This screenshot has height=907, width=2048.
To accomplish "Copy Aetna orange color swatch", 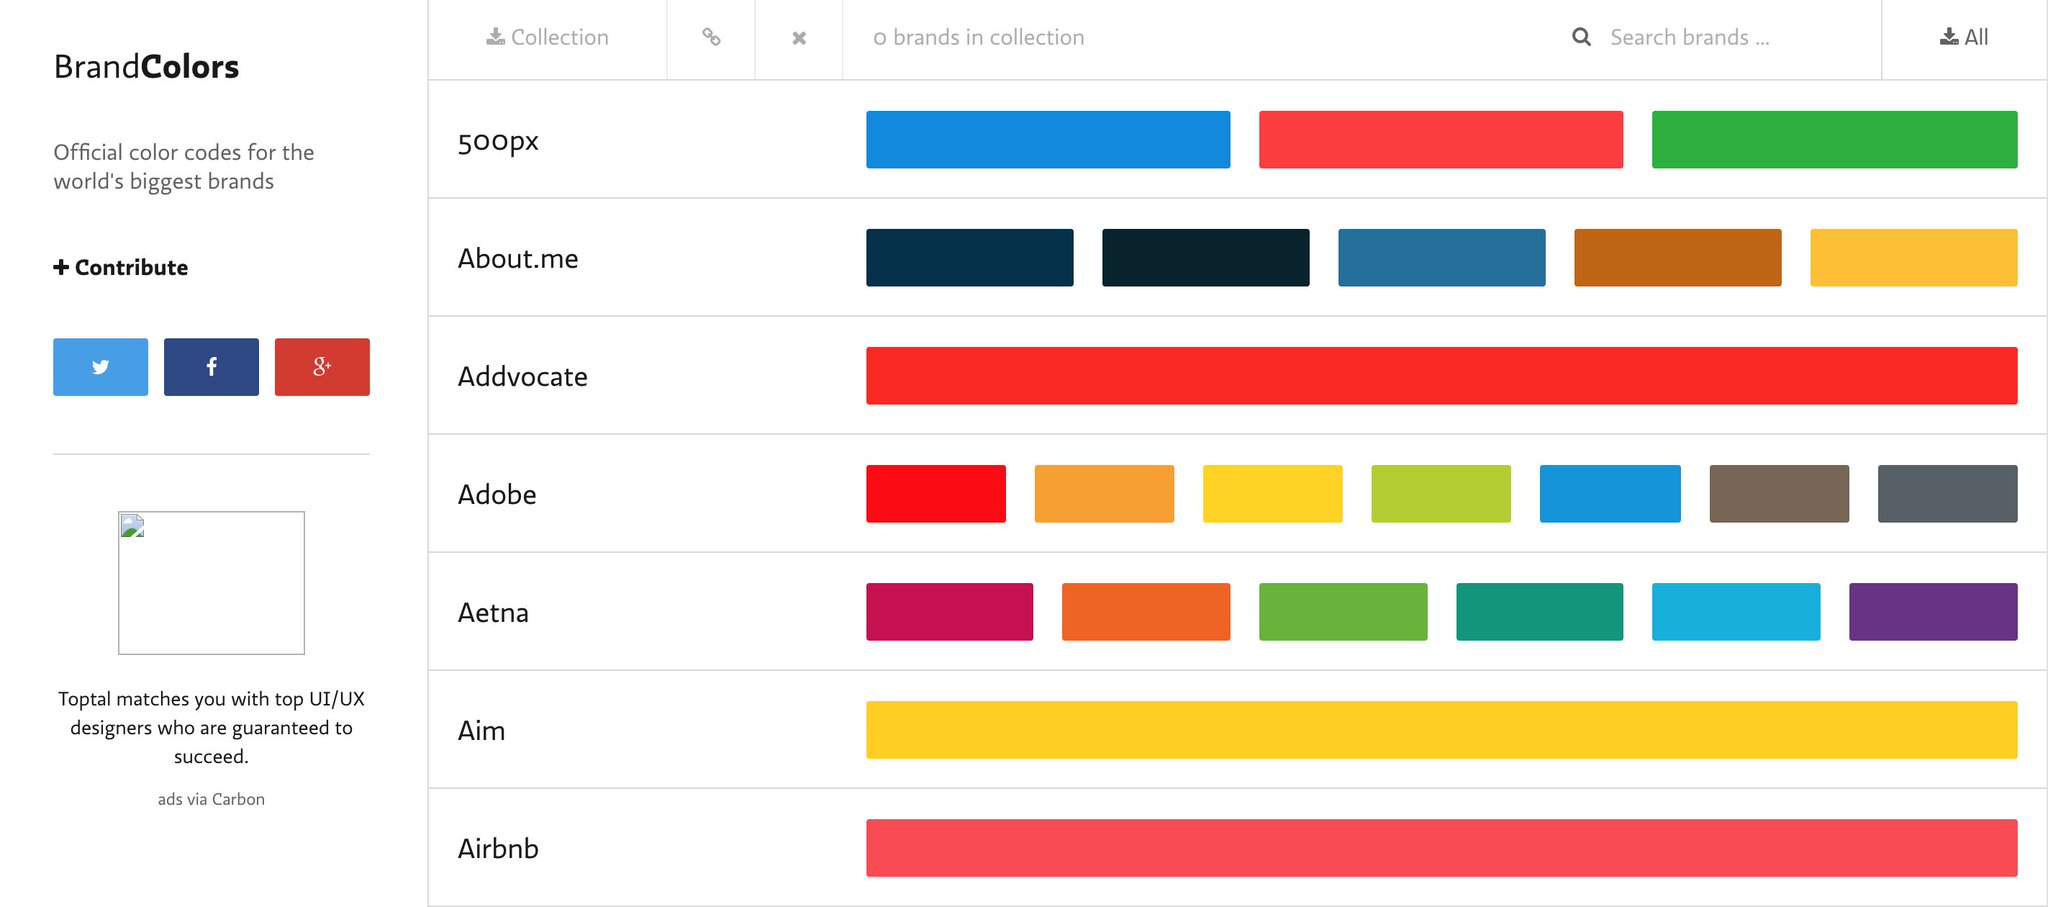I will 1146,612.
